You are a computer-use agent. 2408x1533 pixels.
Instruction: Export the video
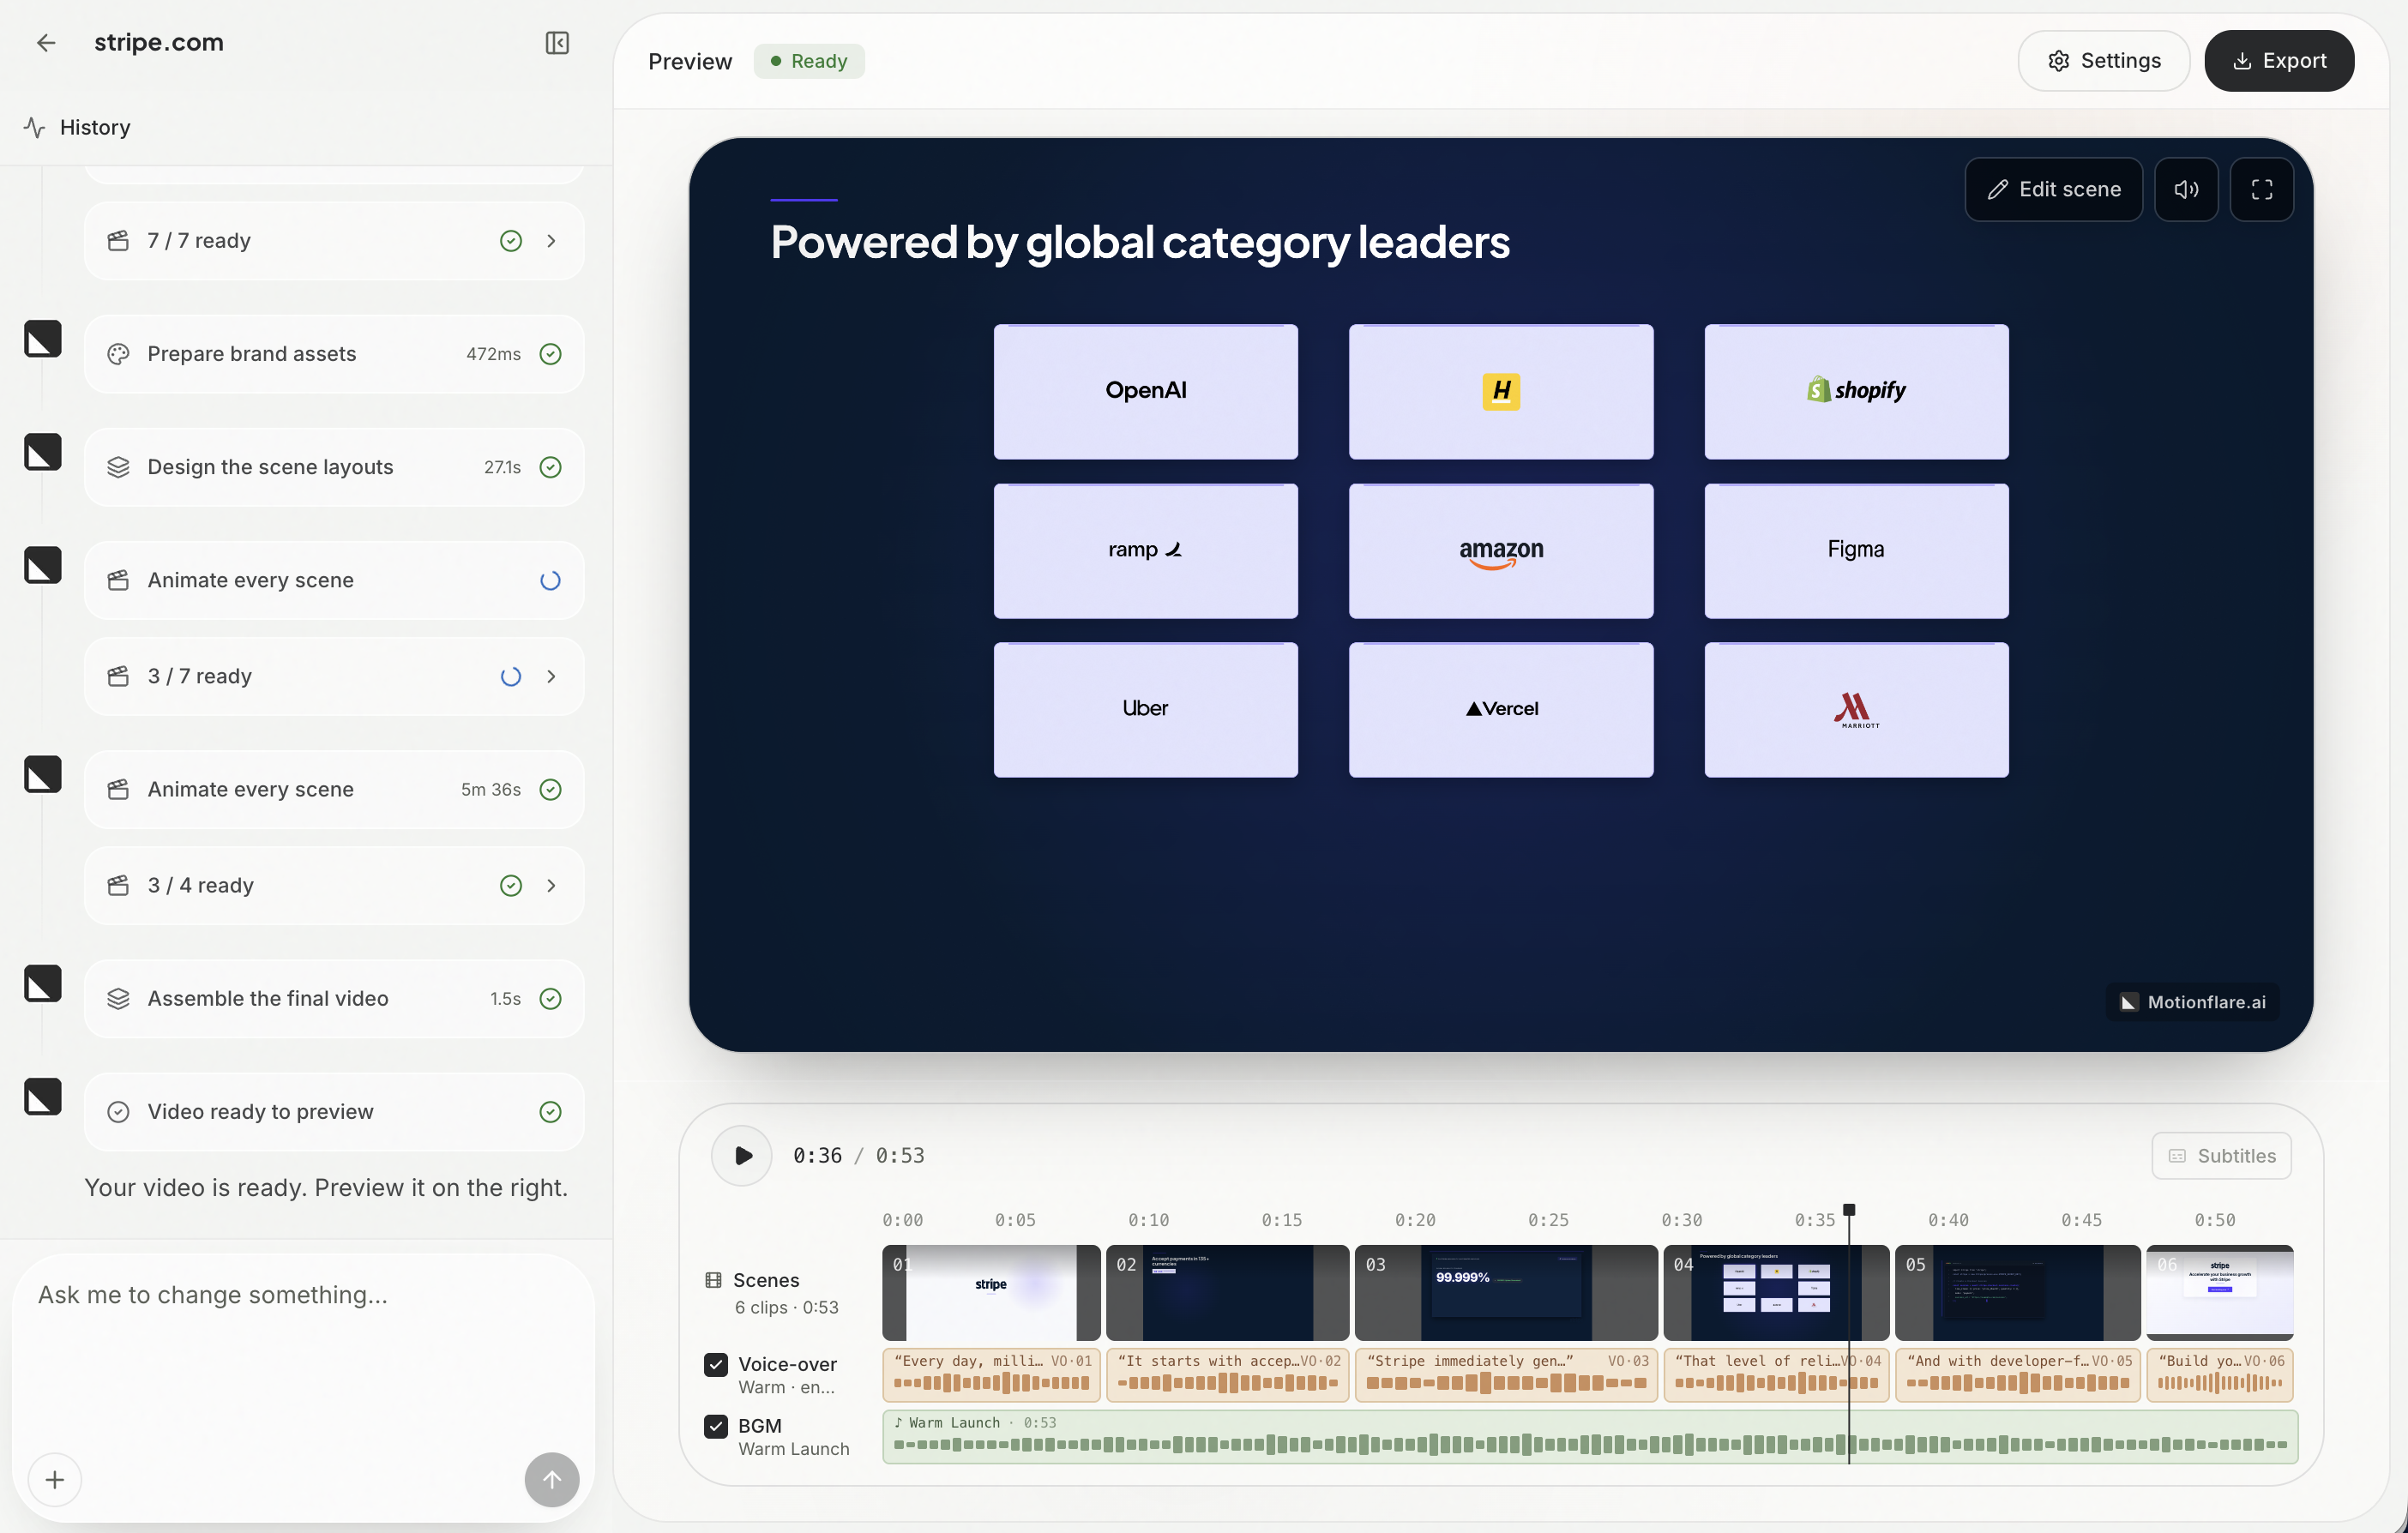(x=2279, y=61)
